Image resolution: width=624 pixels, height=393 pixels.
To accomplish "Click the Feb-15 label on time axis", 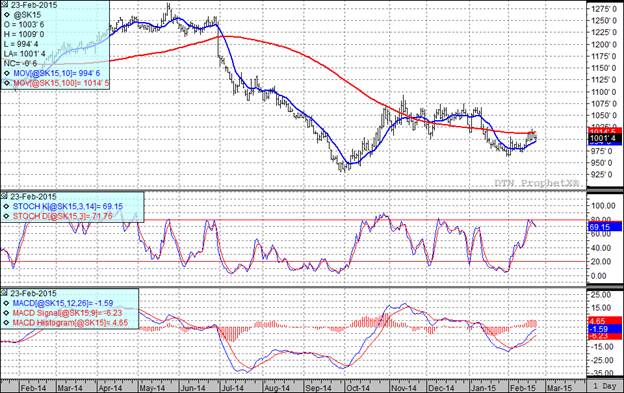I will click(x=523, y=388).
